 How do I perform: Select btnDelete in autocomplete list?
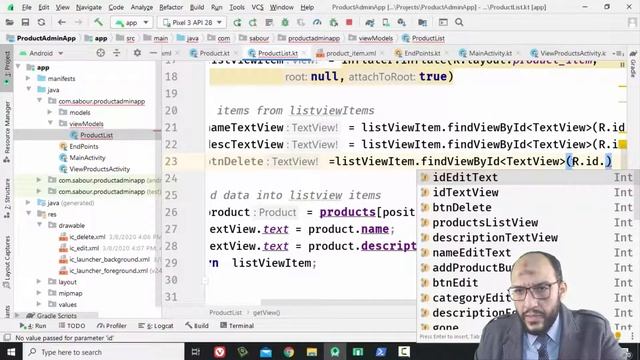527,207
